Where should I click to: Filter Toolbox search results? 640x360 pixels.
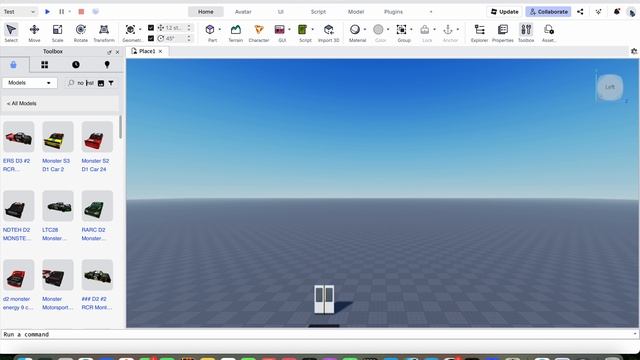[111, 83]
